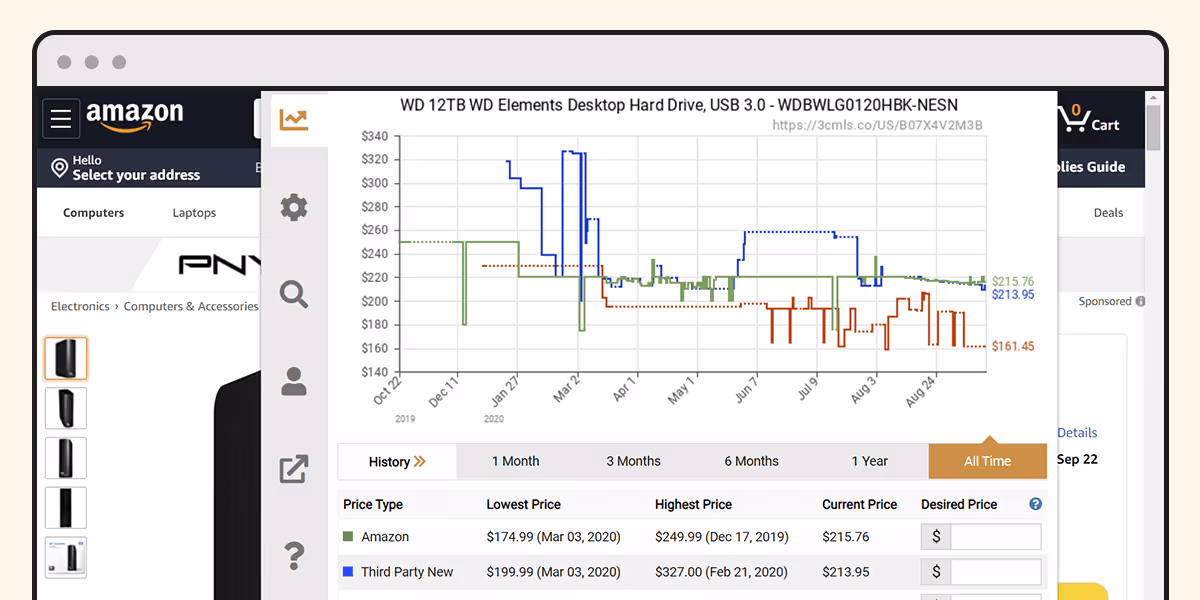Select the 6 Months range tab
The image size is (1200, 600).
pos(751,461)
